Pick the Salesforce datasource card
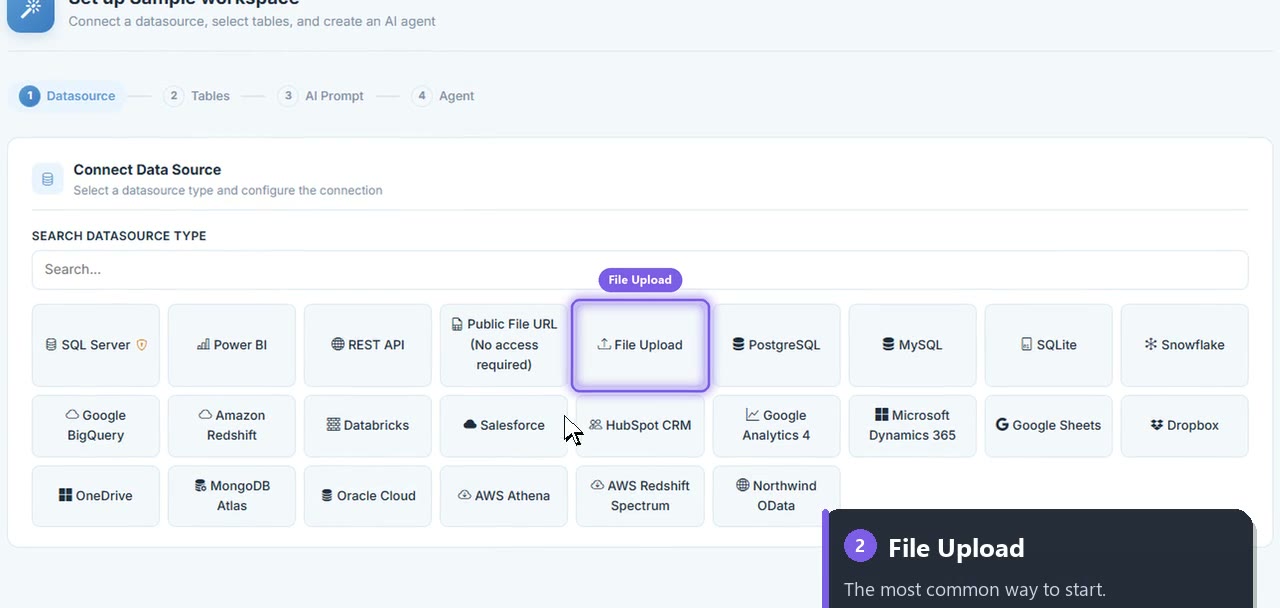The width and height of the screenshot is (1280, 608). pyautogui.click(x=504, y=425)
